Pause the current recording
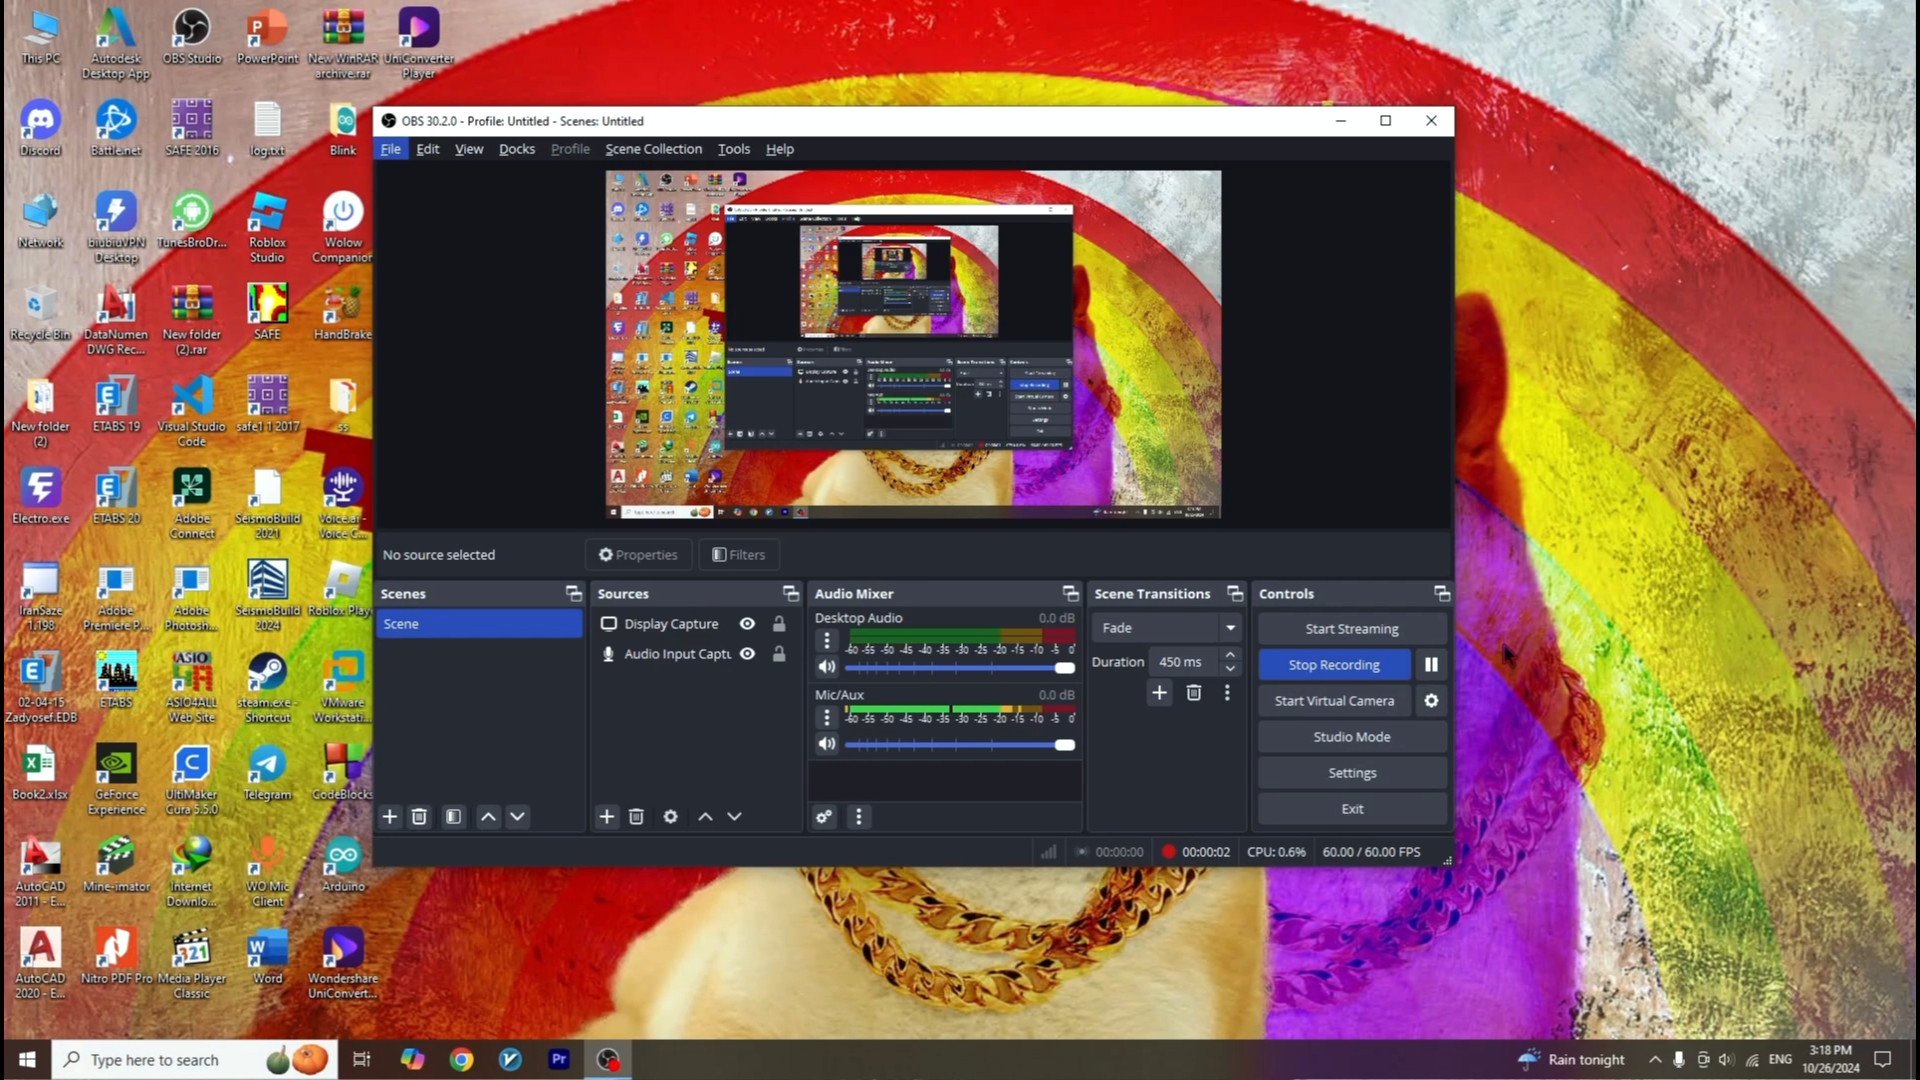 [x=1431, y=665]
